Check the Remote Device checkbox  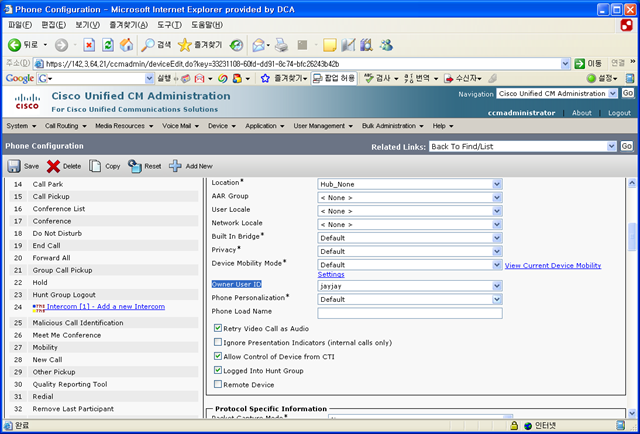pyautogui.click(x=218, y=384)
